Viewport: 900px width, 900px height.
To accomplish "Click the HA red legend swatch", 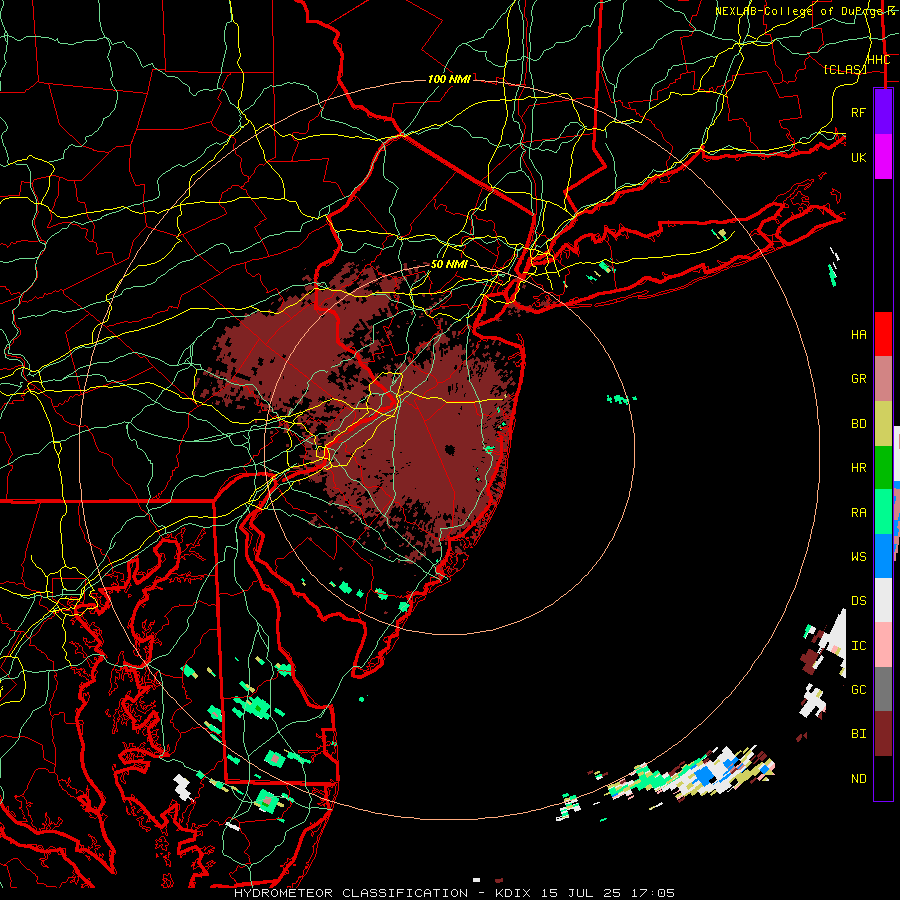I will (x=883, y=334).
